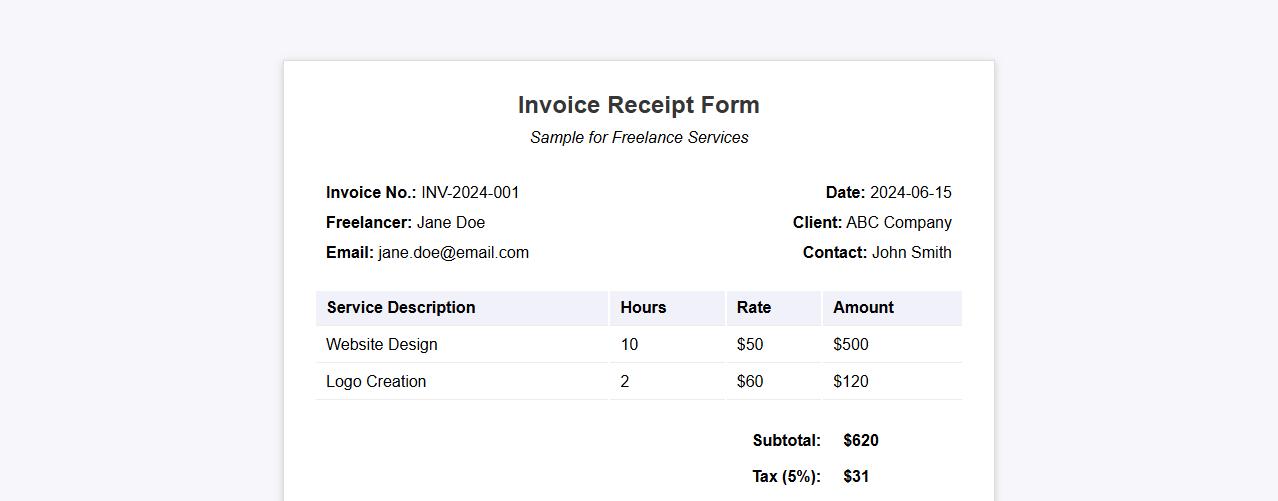Click the email jane.doe@email.com

pos(453,253)
